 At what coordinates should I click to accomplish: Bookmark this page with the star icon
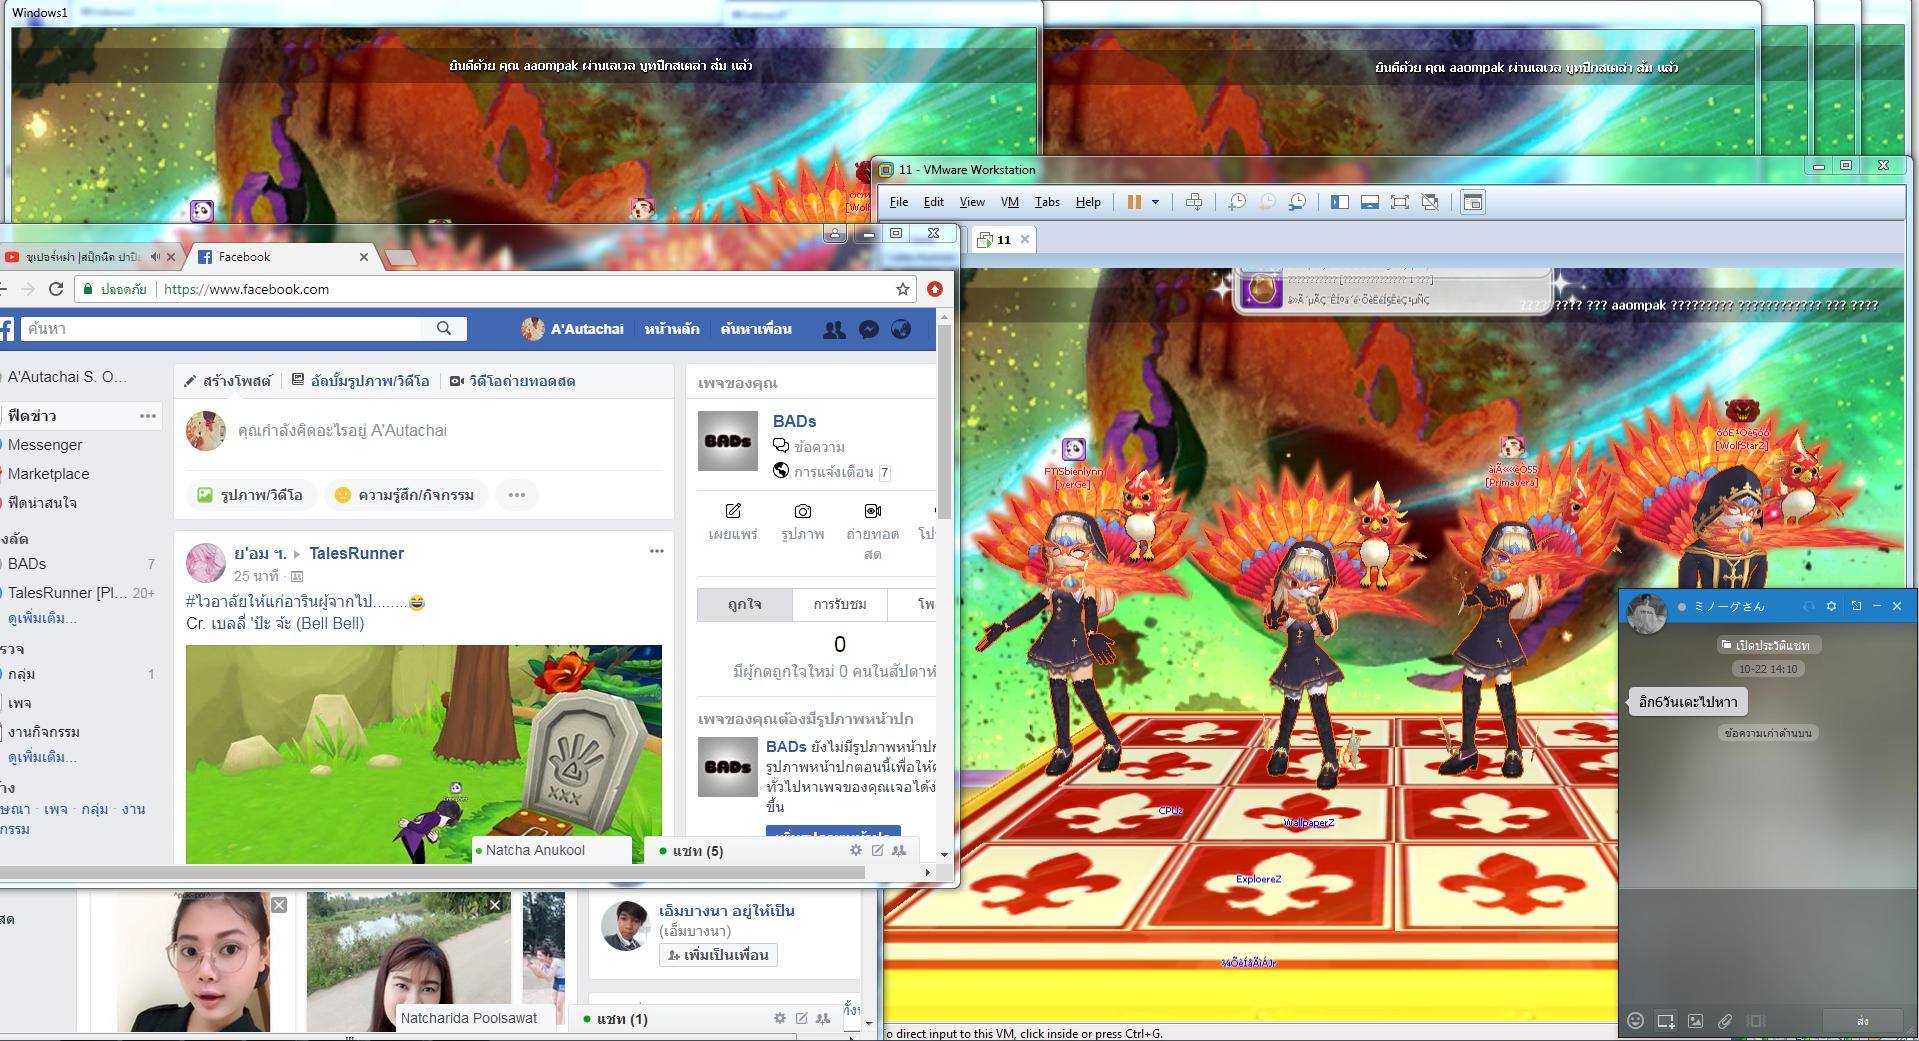click(x=903, y=289)
